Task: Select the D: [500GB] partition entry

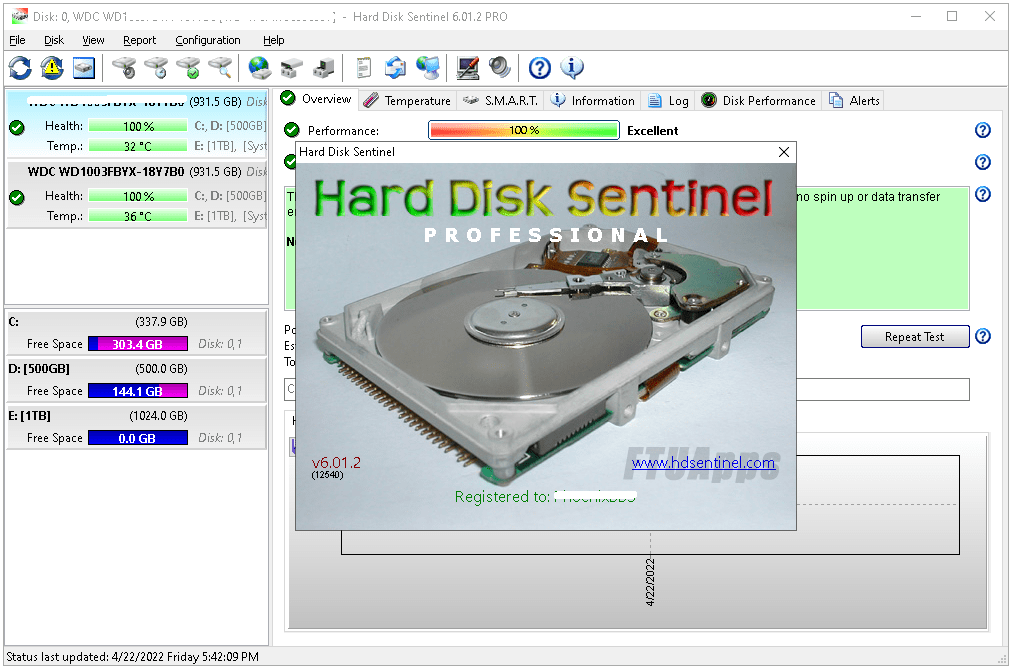Action: (136, 380)
